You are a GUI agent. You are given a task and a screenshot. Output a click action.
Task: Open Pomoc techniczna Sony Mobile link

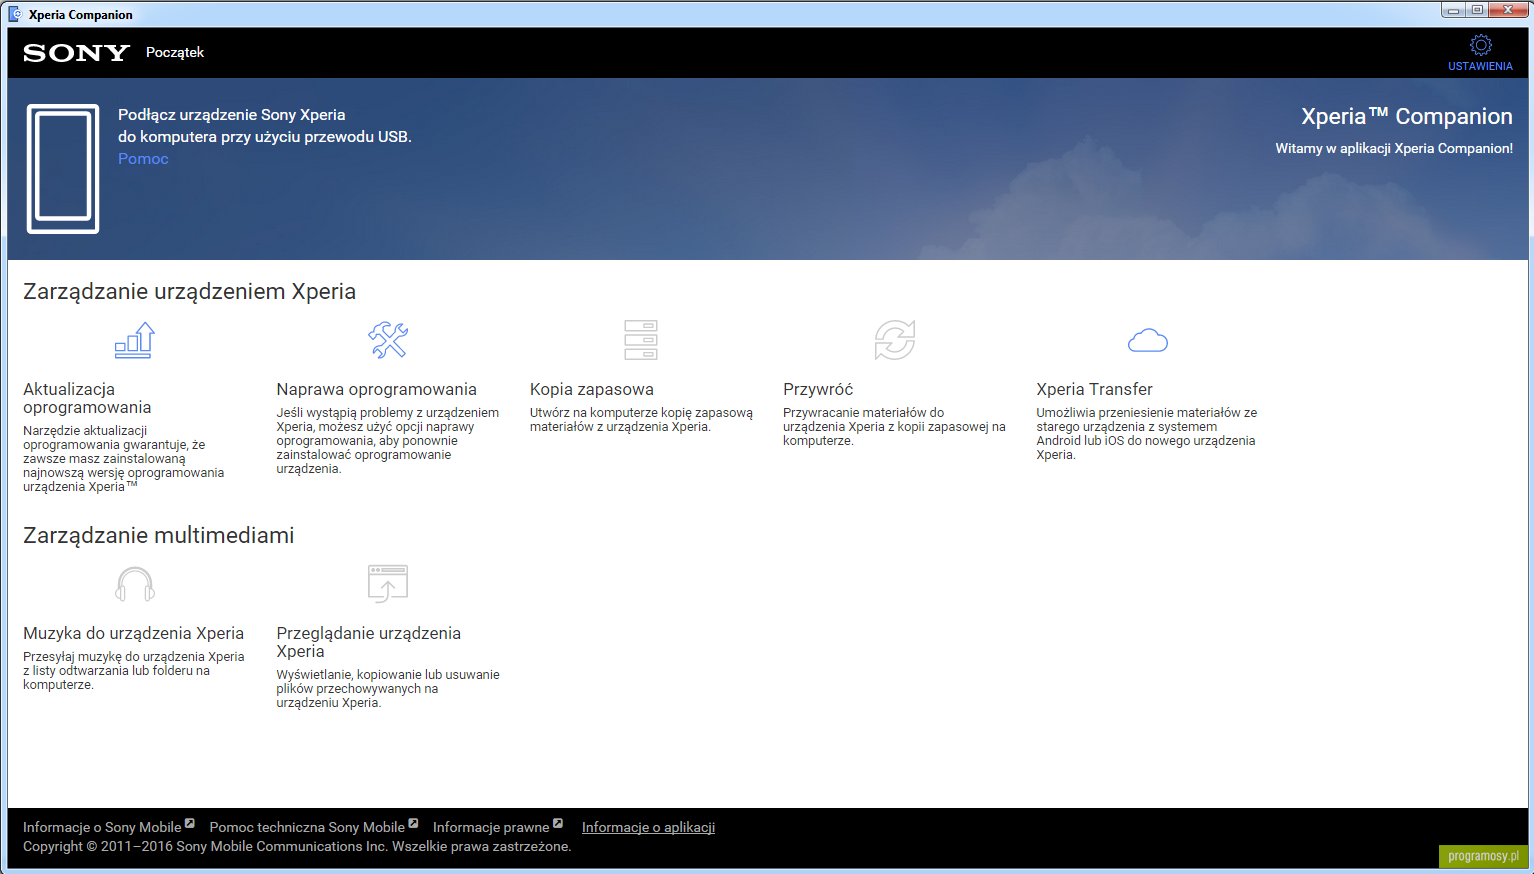click(307, 827)
